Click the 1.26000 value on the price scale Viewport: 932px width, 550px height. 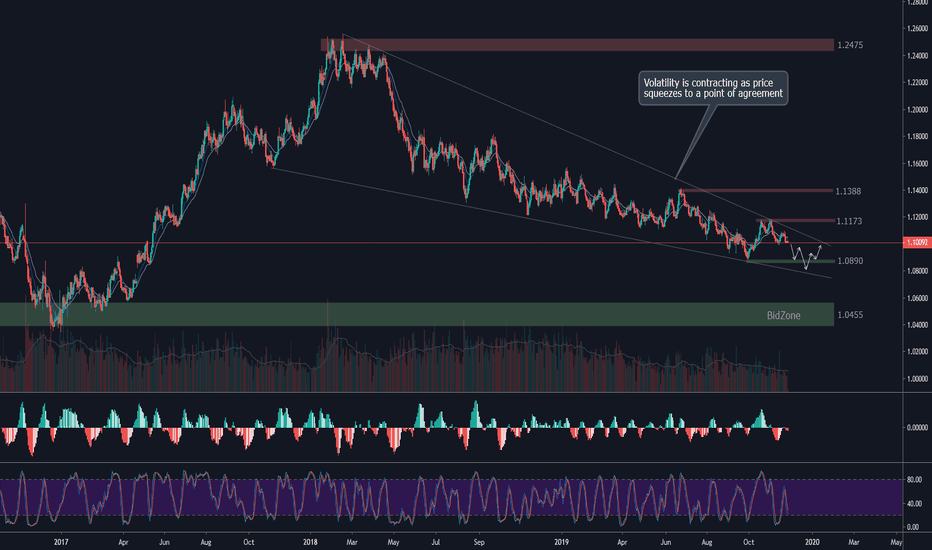tap(915, 29)
